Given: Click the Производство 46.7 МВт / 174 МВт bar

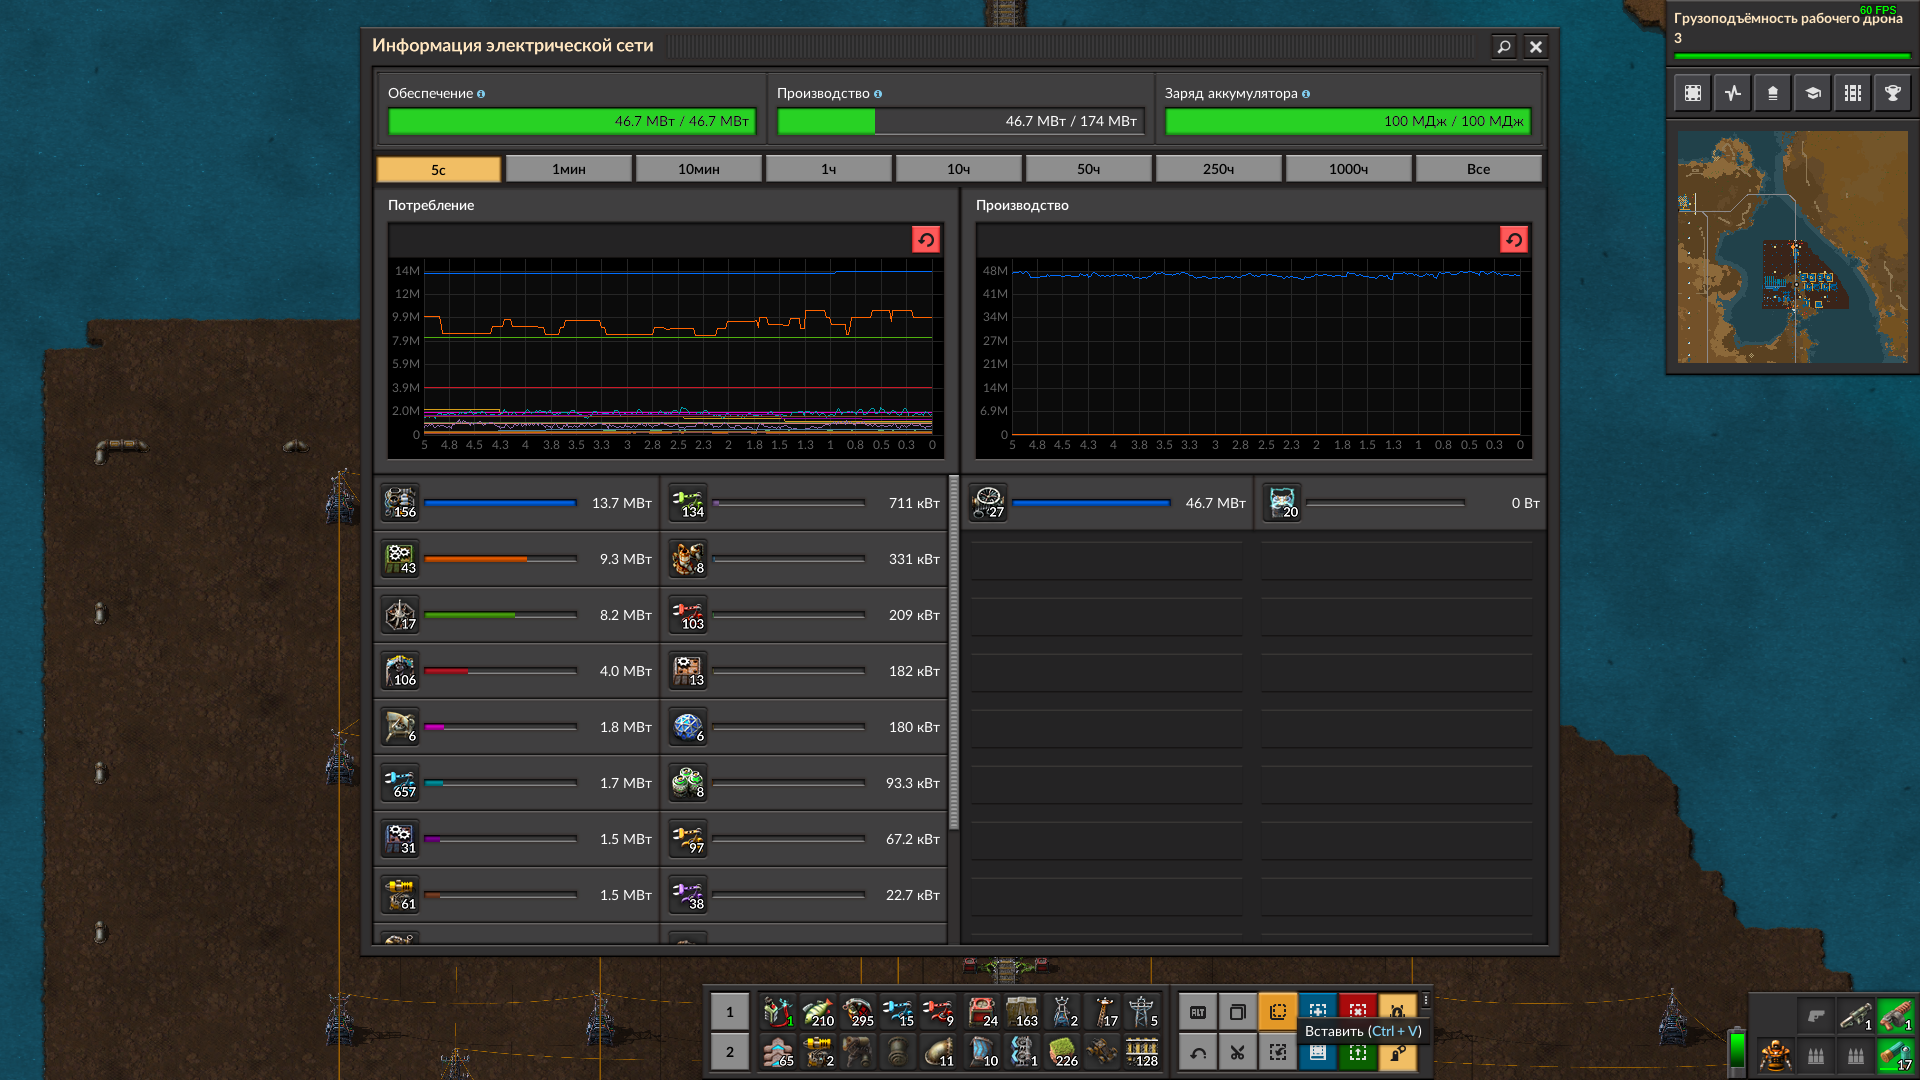Looking at the screenshot, I should 960,121.
